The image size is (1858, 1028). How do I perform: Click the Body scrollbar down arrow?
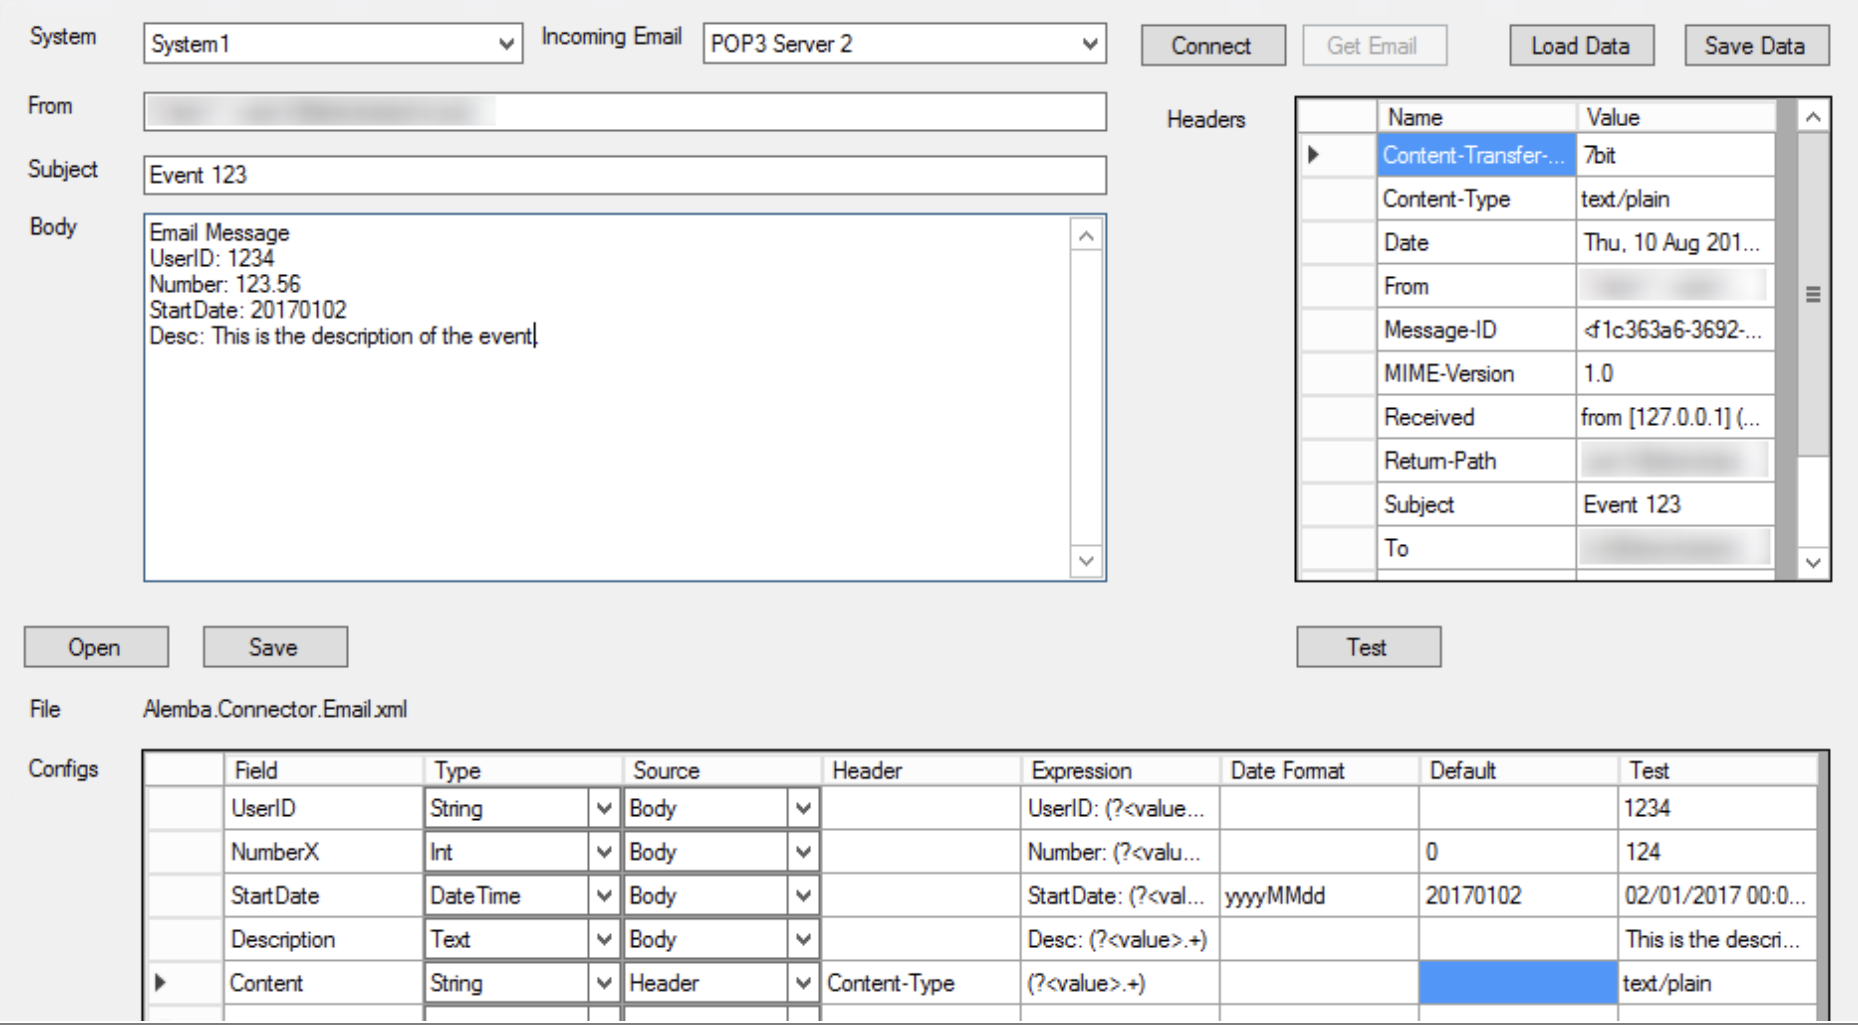[1086, 561]
